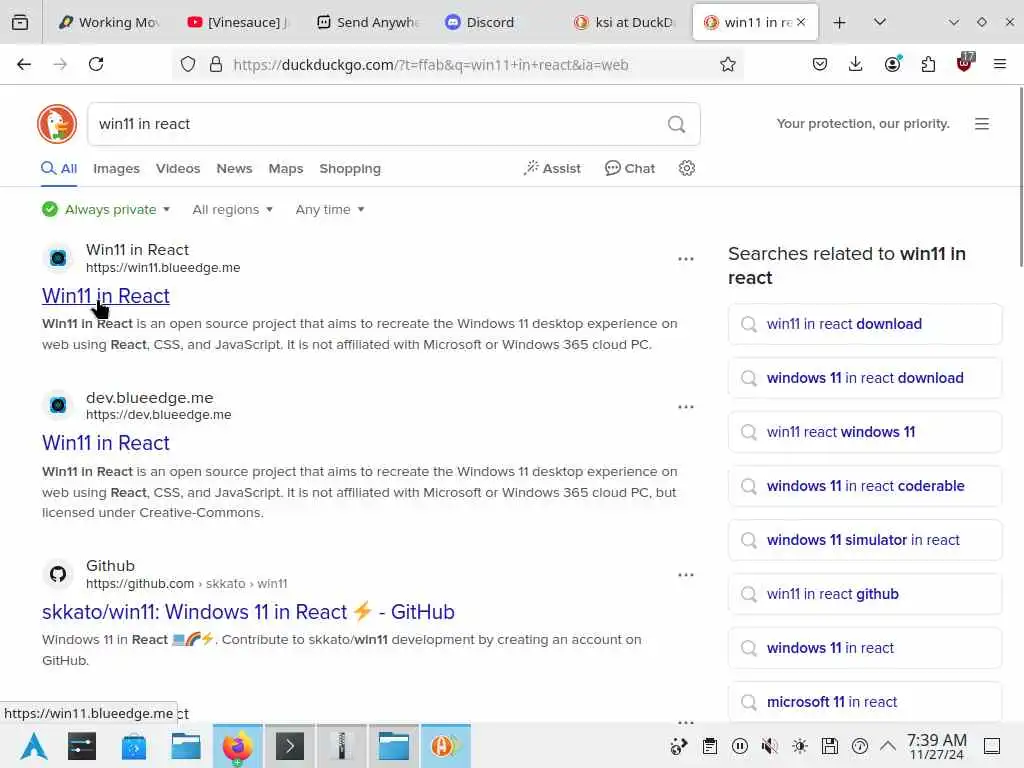The height and width of the screenshot is (768, 1024).
Task: Open the Arch Linux application launcher
Action: 33,746
